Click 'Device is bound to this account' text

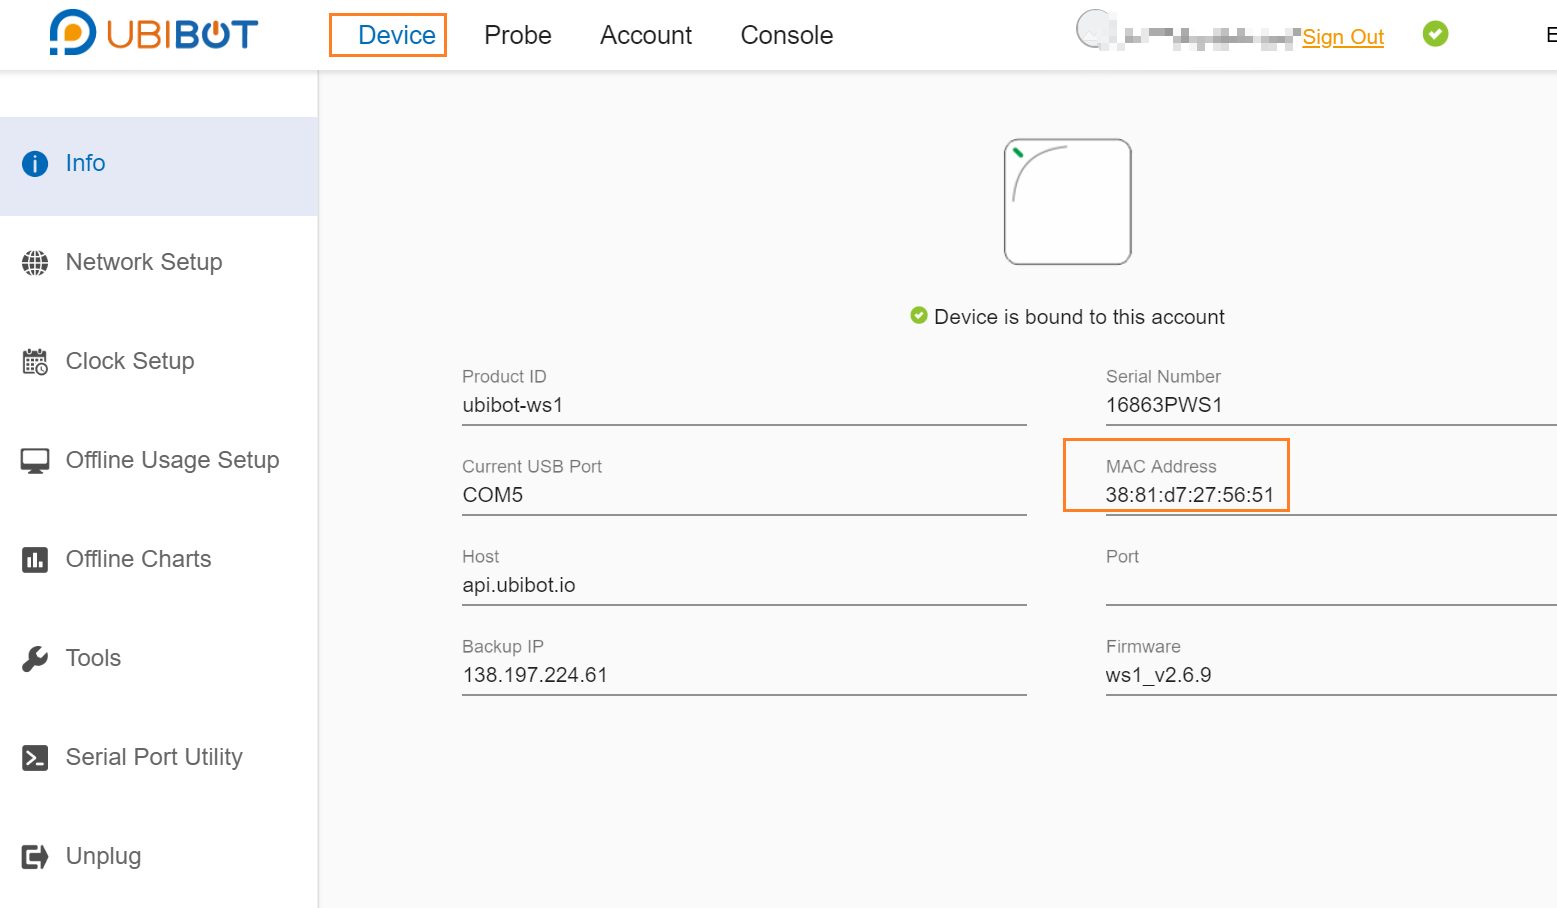[x=1079, y=317]
